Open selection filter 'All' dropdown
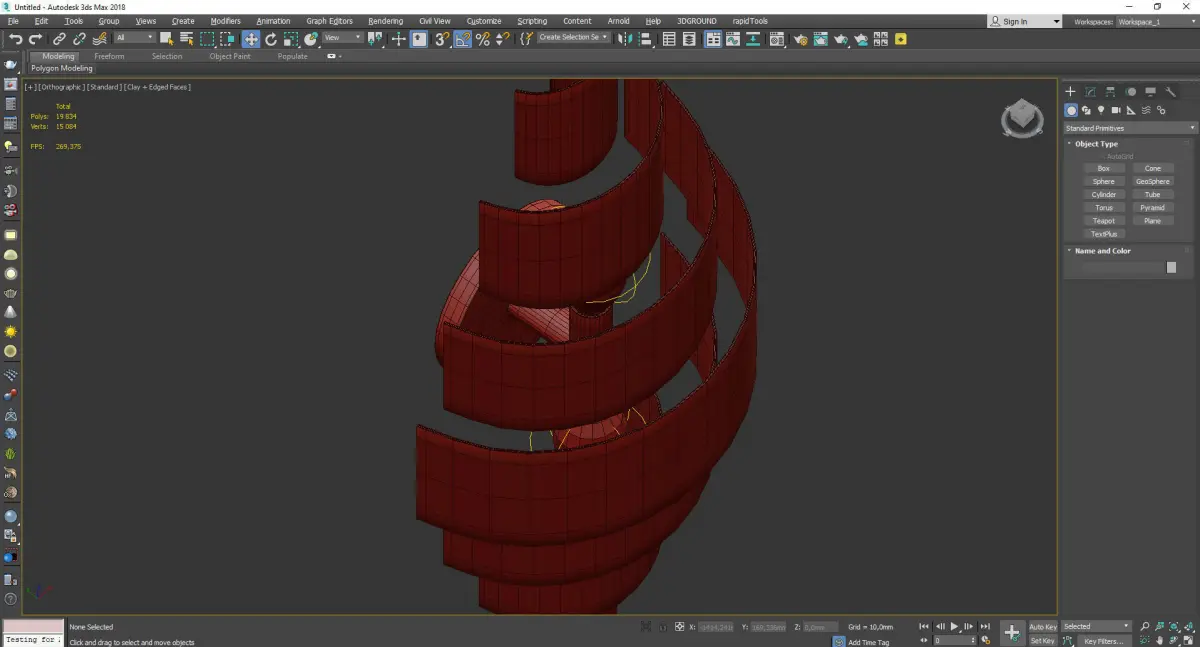This screenshot has width=1200, height=647. click(x=135, y=38)
